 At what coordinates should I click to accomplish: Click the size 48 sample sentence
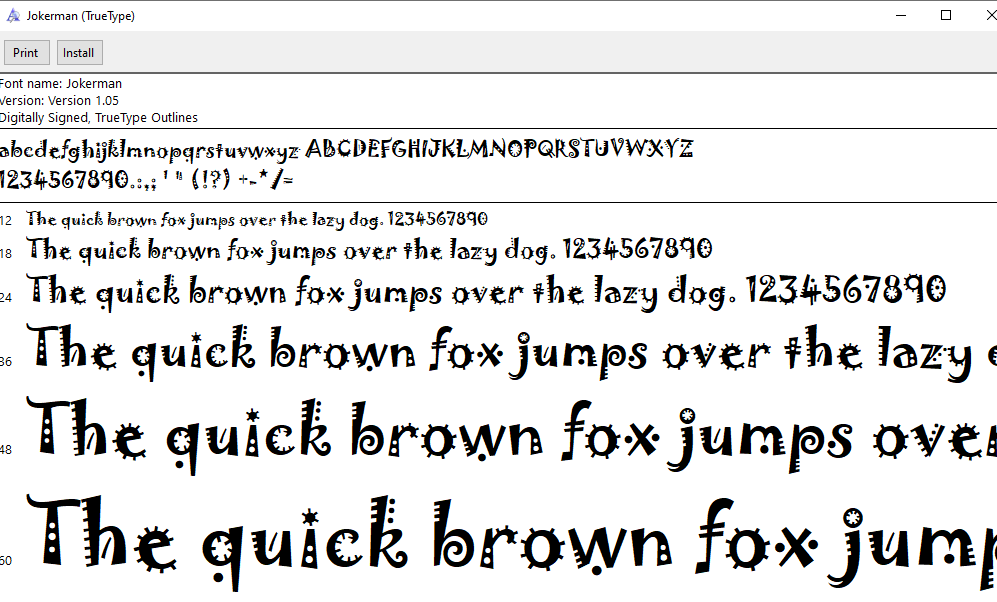[511, 435]
